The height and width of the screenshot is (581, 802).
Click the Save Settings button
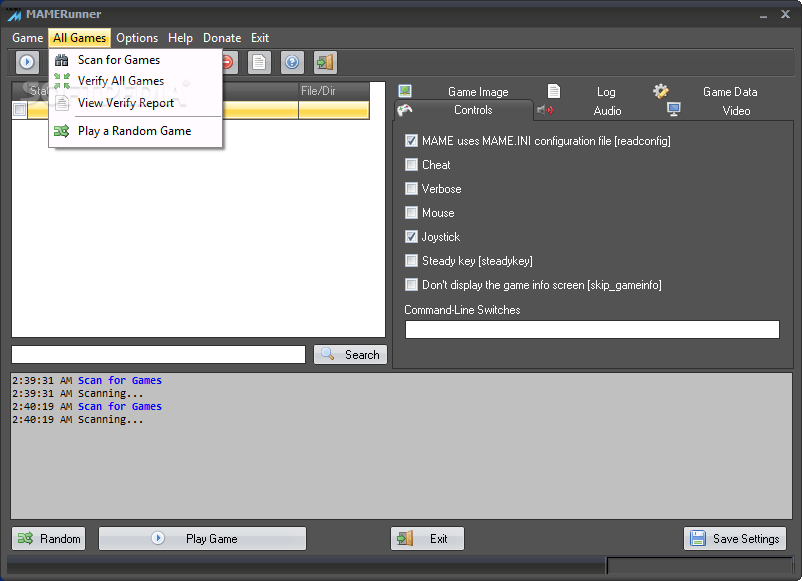click(735, 539)
